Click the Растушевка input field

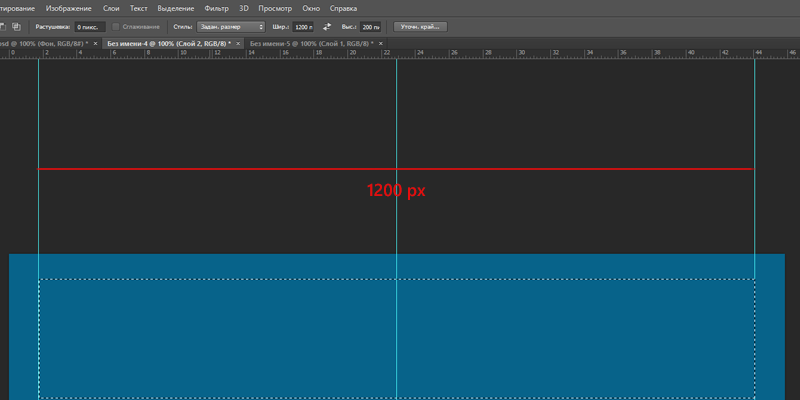click(90, 26)
